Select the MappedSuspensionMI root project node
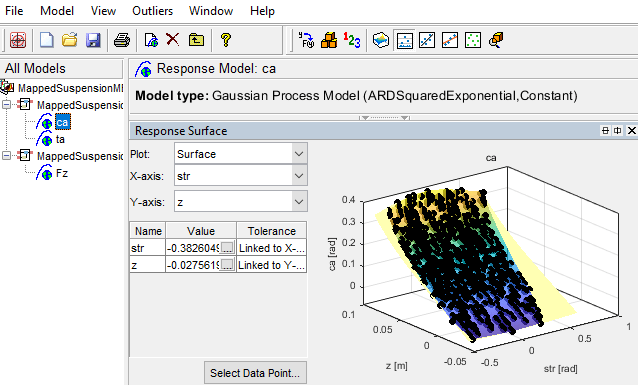Viewport: 638px width, 385px height. (x=70, y=88)
